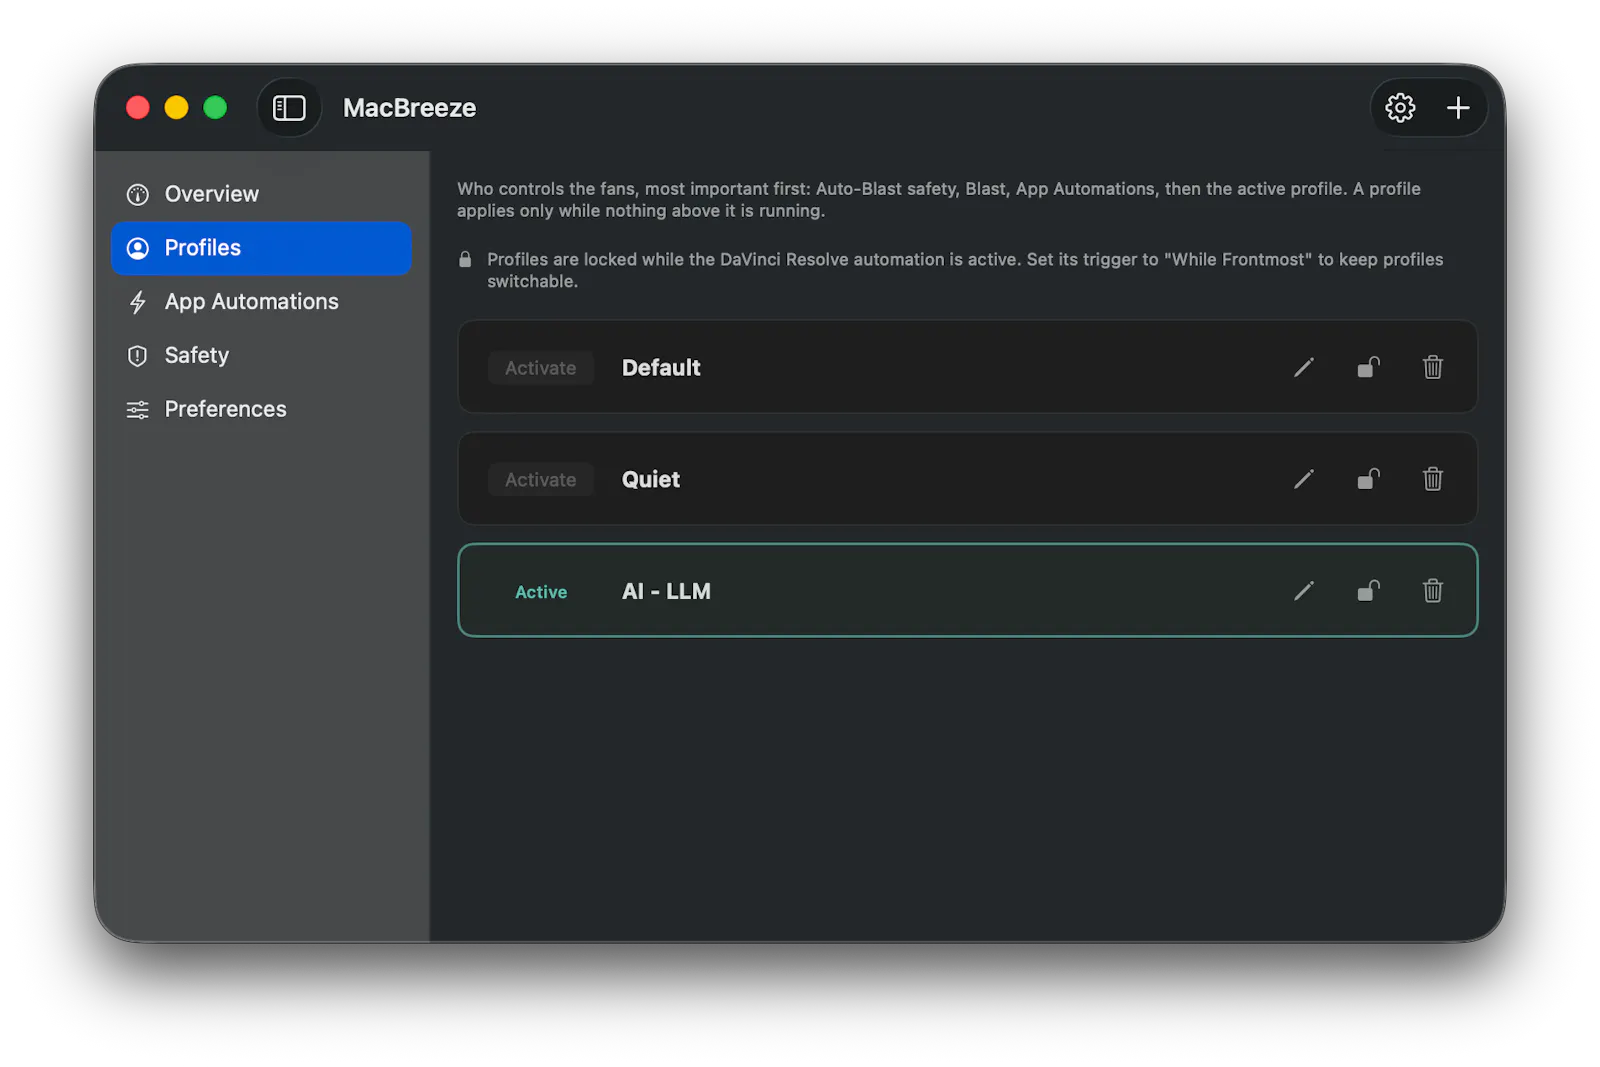Open Preferences in the sidebar

pos(261,410)
